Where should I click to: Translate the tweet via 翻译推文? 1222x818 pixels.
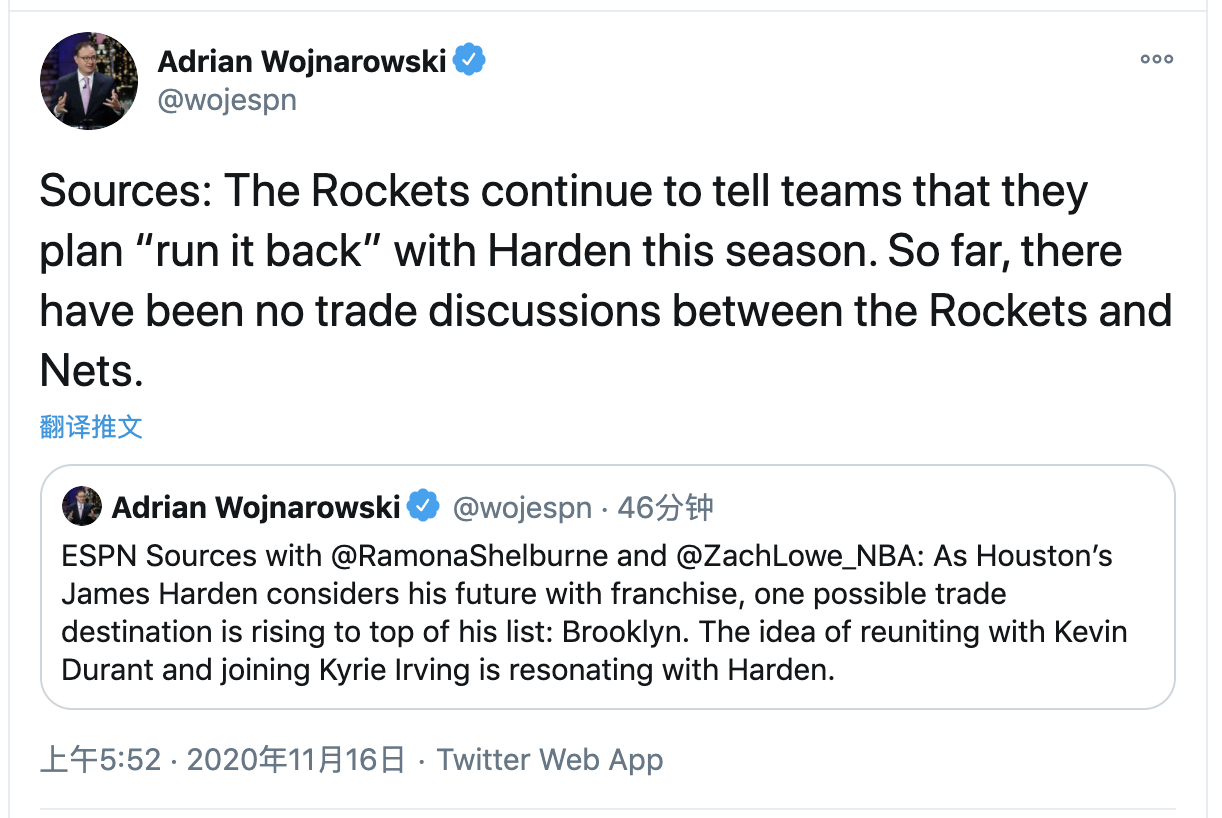(91, 427)
